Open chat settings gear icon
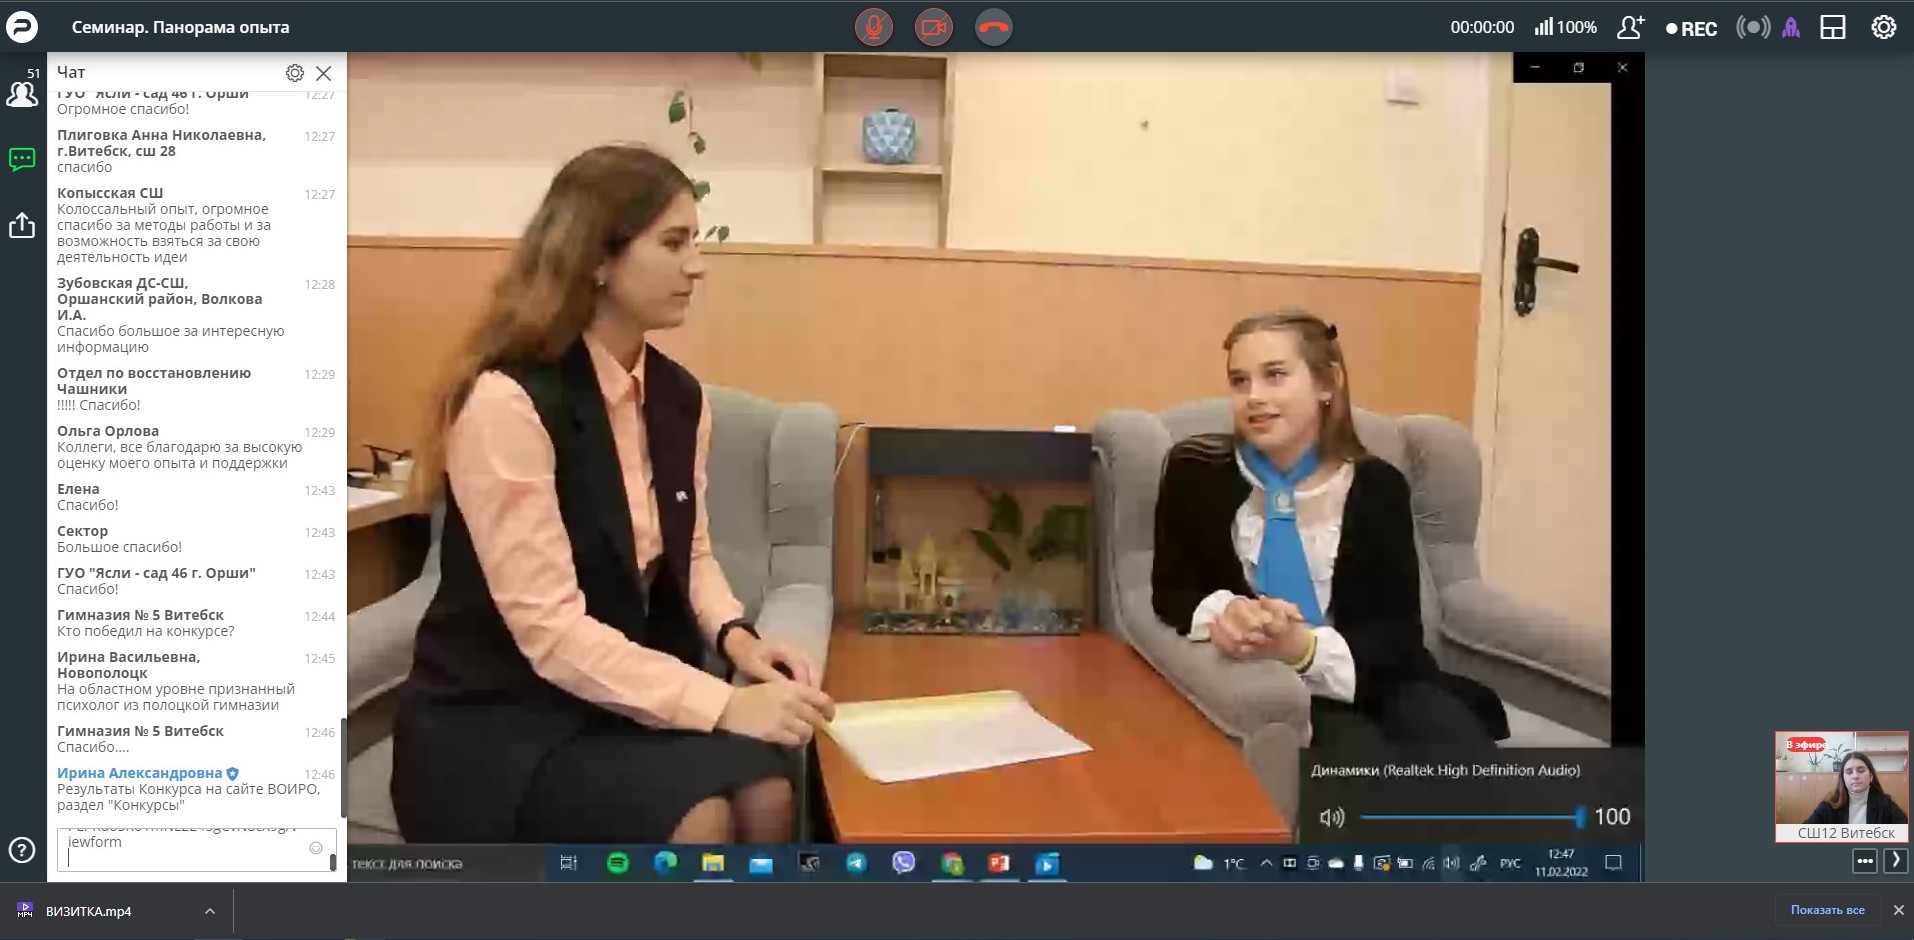 click(294, 73)
